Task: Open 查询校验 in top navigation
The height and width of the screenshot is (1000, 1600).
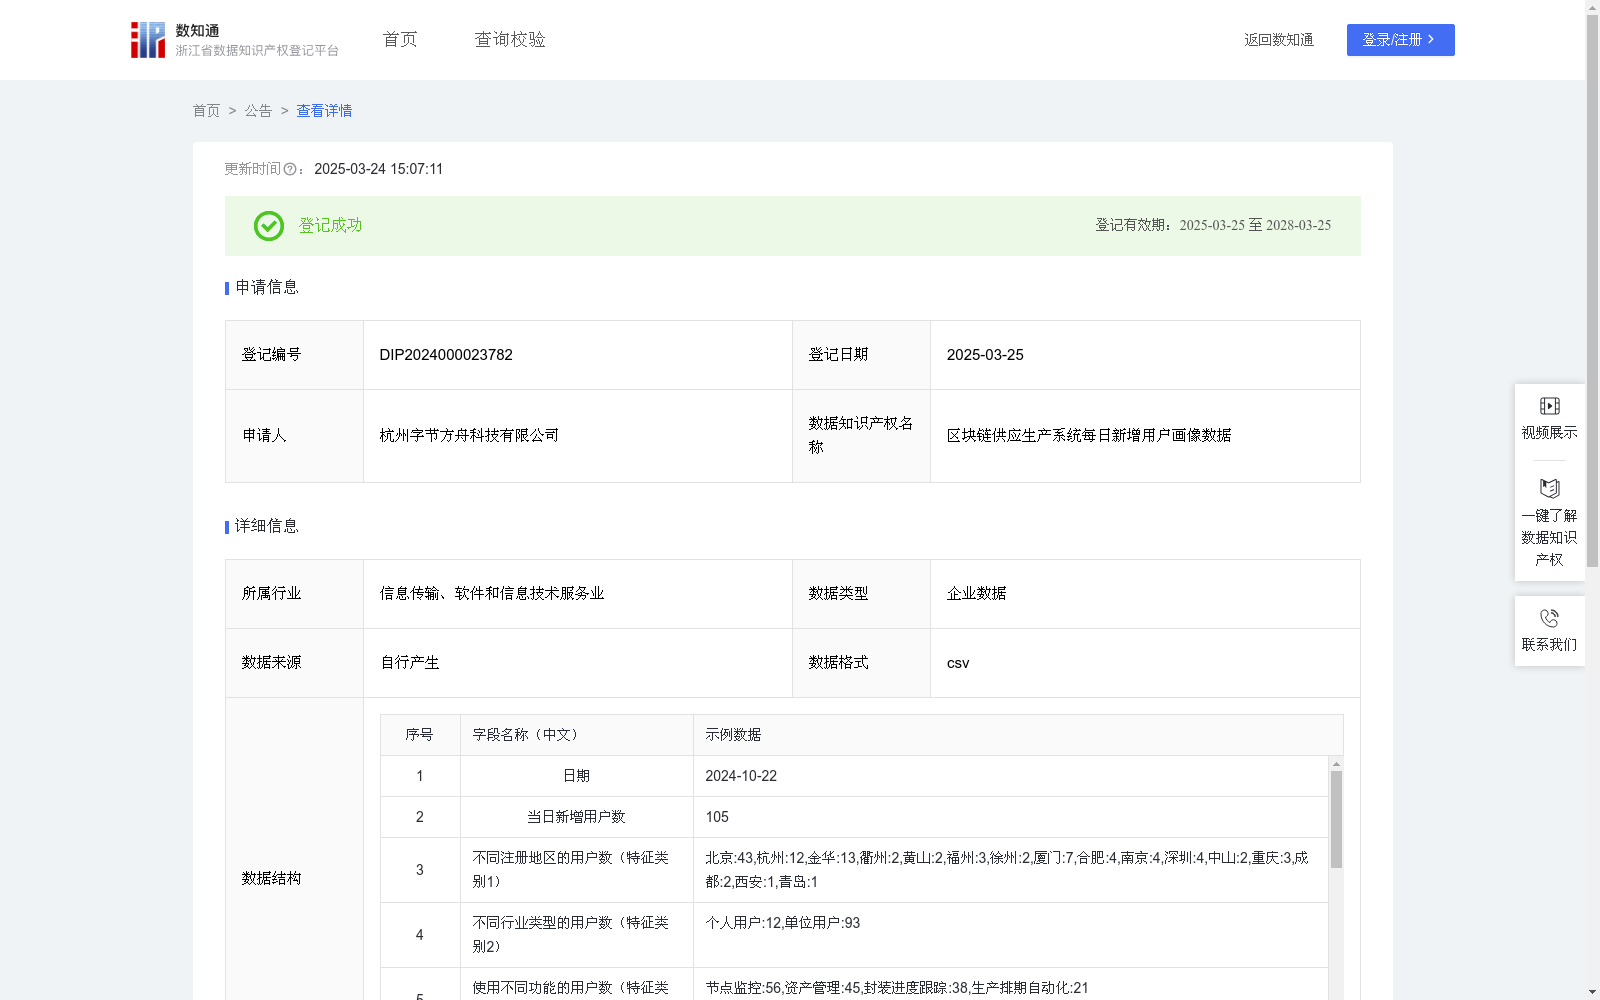Action: pos(510,40)
